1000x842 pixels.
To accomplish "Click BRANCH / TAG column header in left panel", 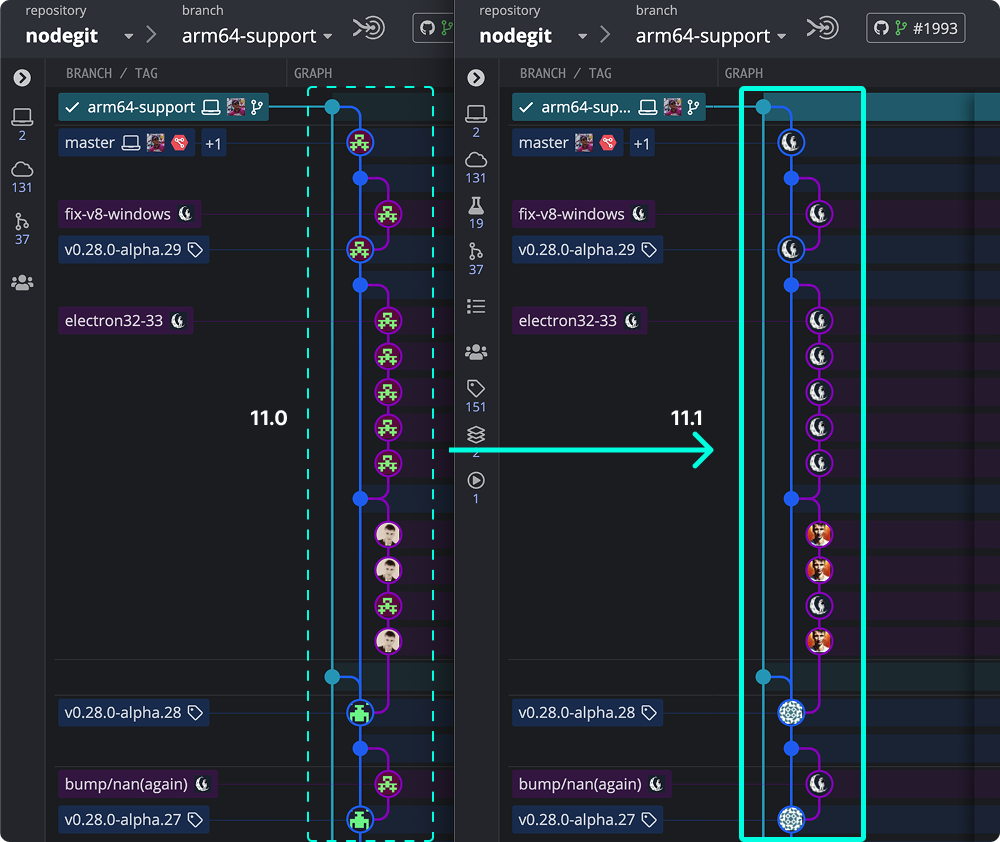I will [x=112, y=73].
